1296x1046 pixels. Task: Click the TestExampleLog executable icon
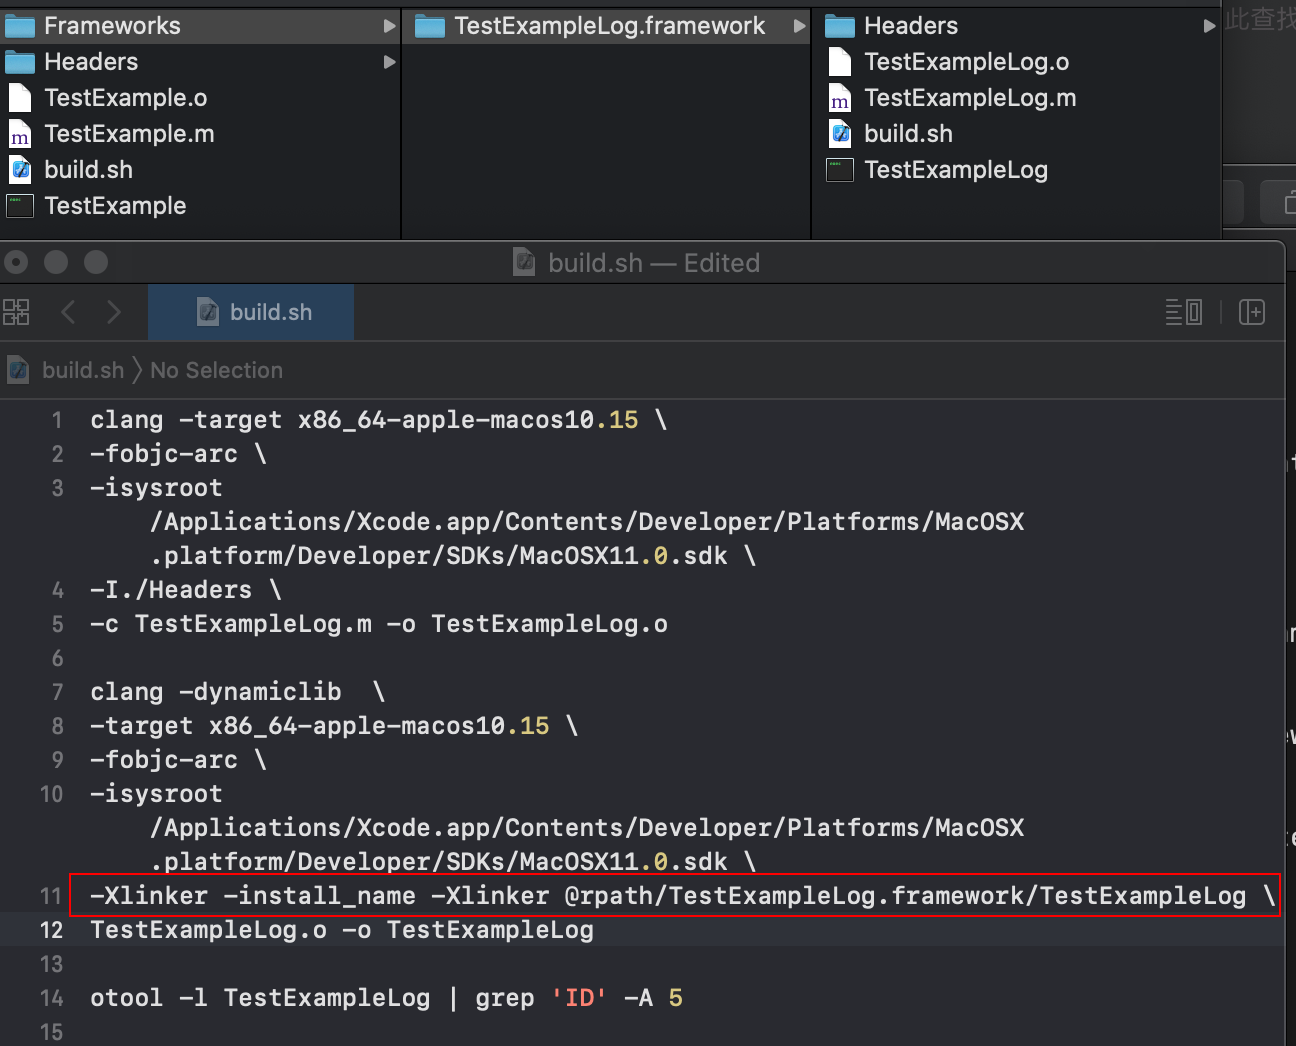pyautogui.click(x=840, y=170)
